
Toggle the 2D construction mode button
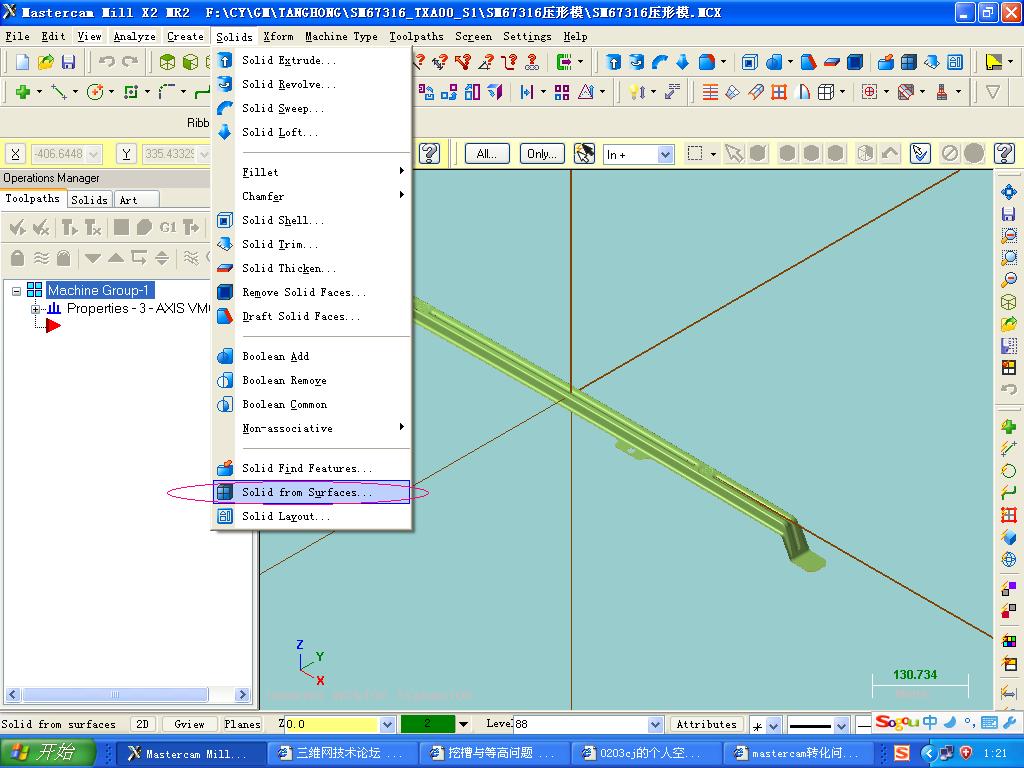tap(142, 724)
